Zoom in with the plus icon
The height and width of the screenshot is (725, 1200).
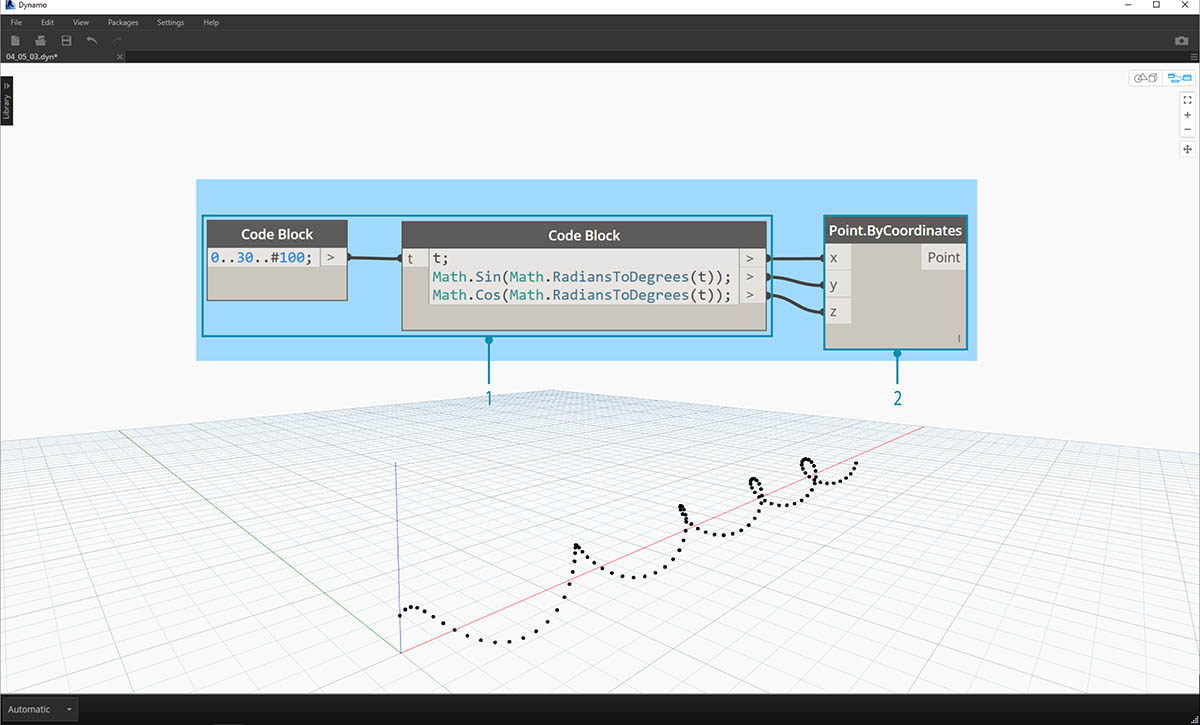1187,115
